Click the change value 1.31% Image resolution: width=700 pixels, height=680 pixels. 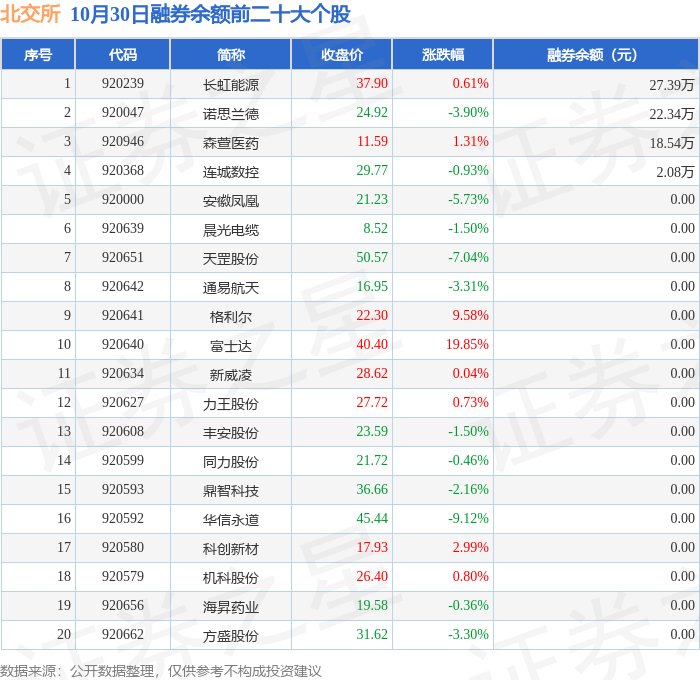pos(471,142)
